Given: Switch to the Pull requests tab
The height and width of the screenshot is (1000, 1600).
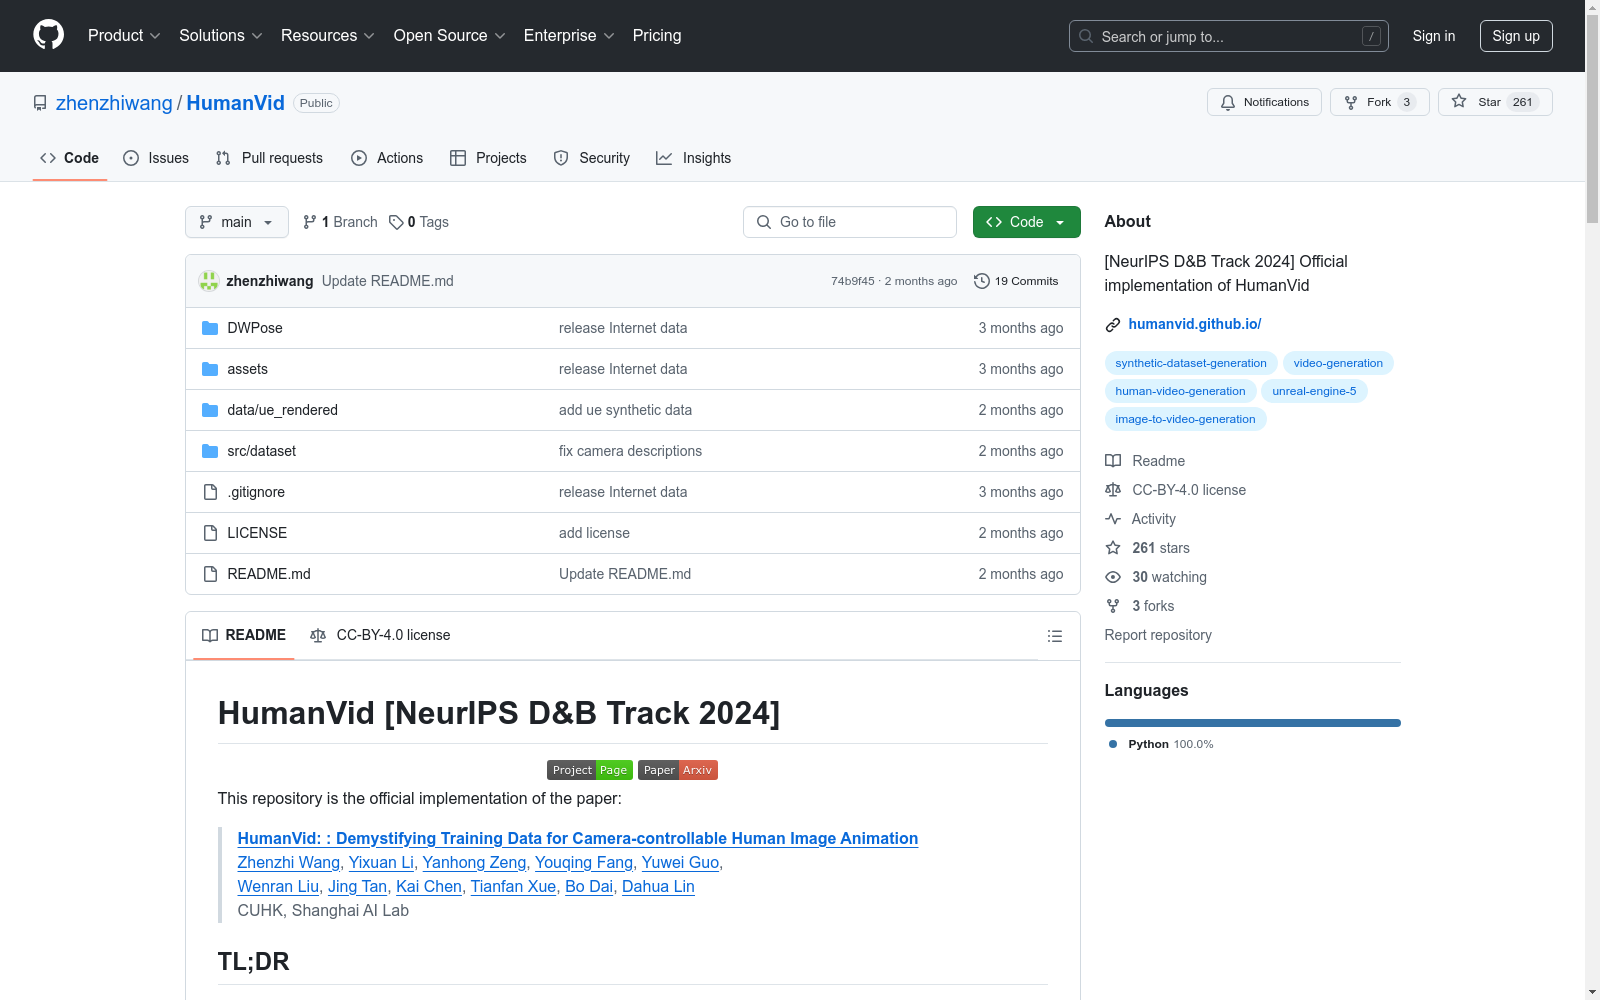Looking at the screenshot, I should click(x=269, y=158).
